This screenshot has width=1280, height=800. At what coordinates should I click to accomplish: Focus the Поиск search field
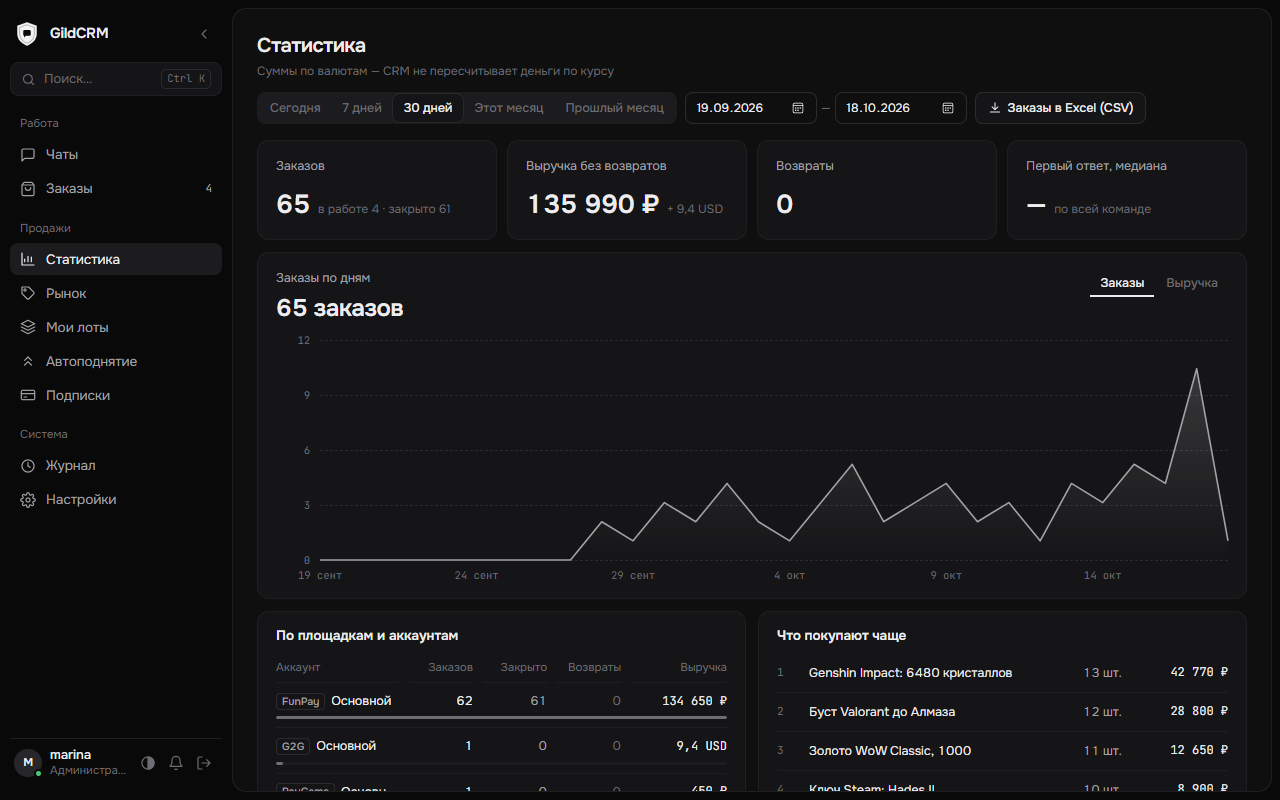(x=116, y=79)
